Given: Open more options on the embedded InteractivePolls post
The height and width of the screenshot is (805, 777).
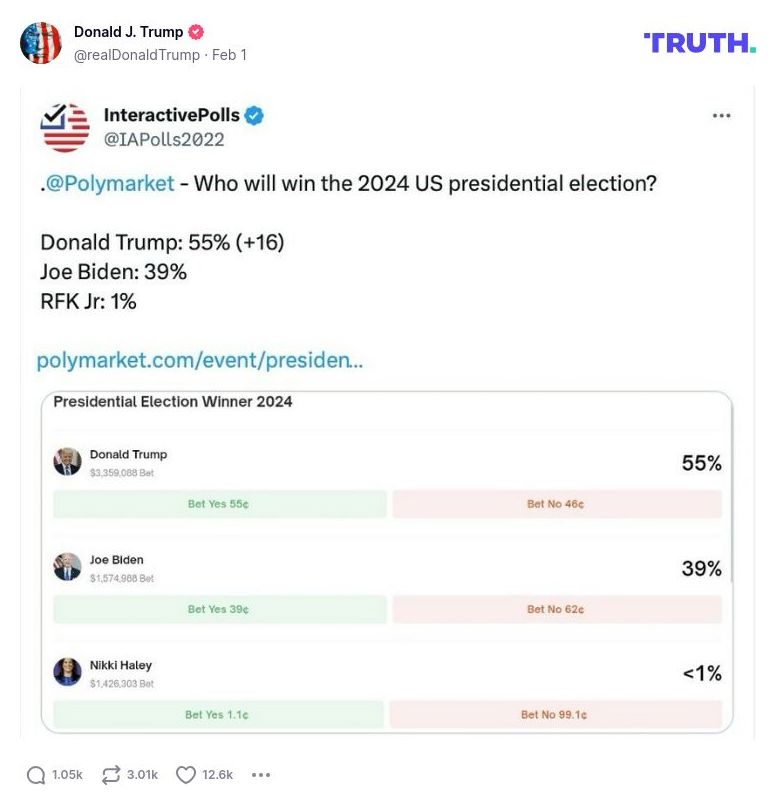Looking at the screenshot, I should click(x=721, y=115).
